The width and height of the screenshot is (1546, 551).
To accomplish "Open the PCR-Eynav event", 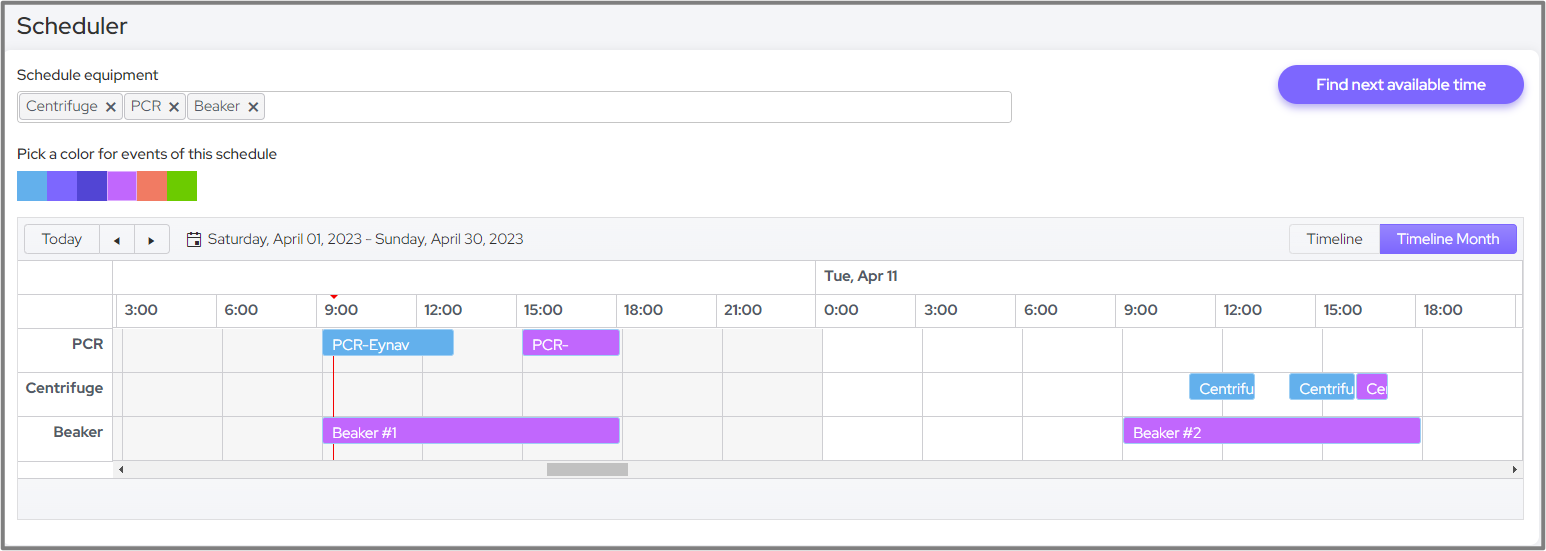I will [387, 344].
